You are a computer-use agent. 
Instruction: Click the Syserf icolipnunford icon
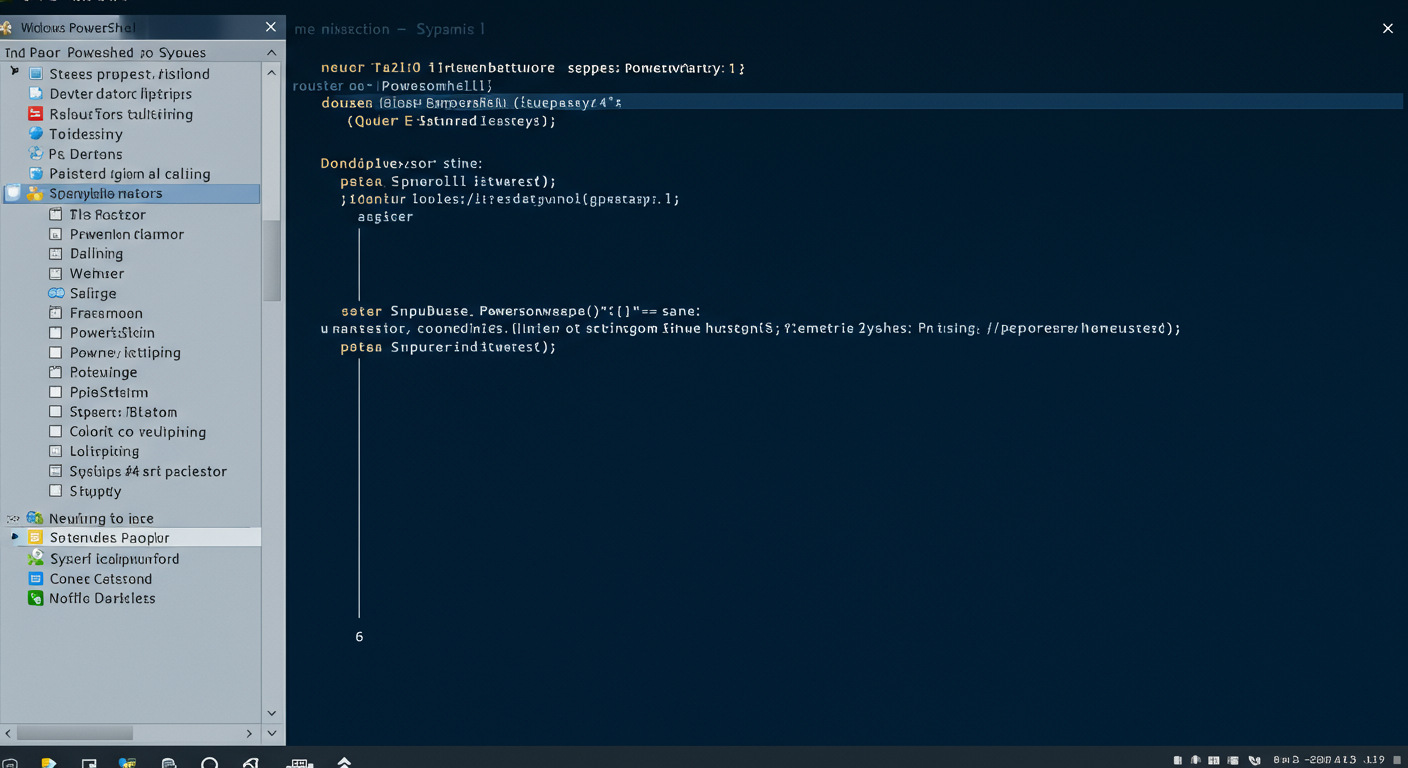pyautogui.click(x=36, y=558)
